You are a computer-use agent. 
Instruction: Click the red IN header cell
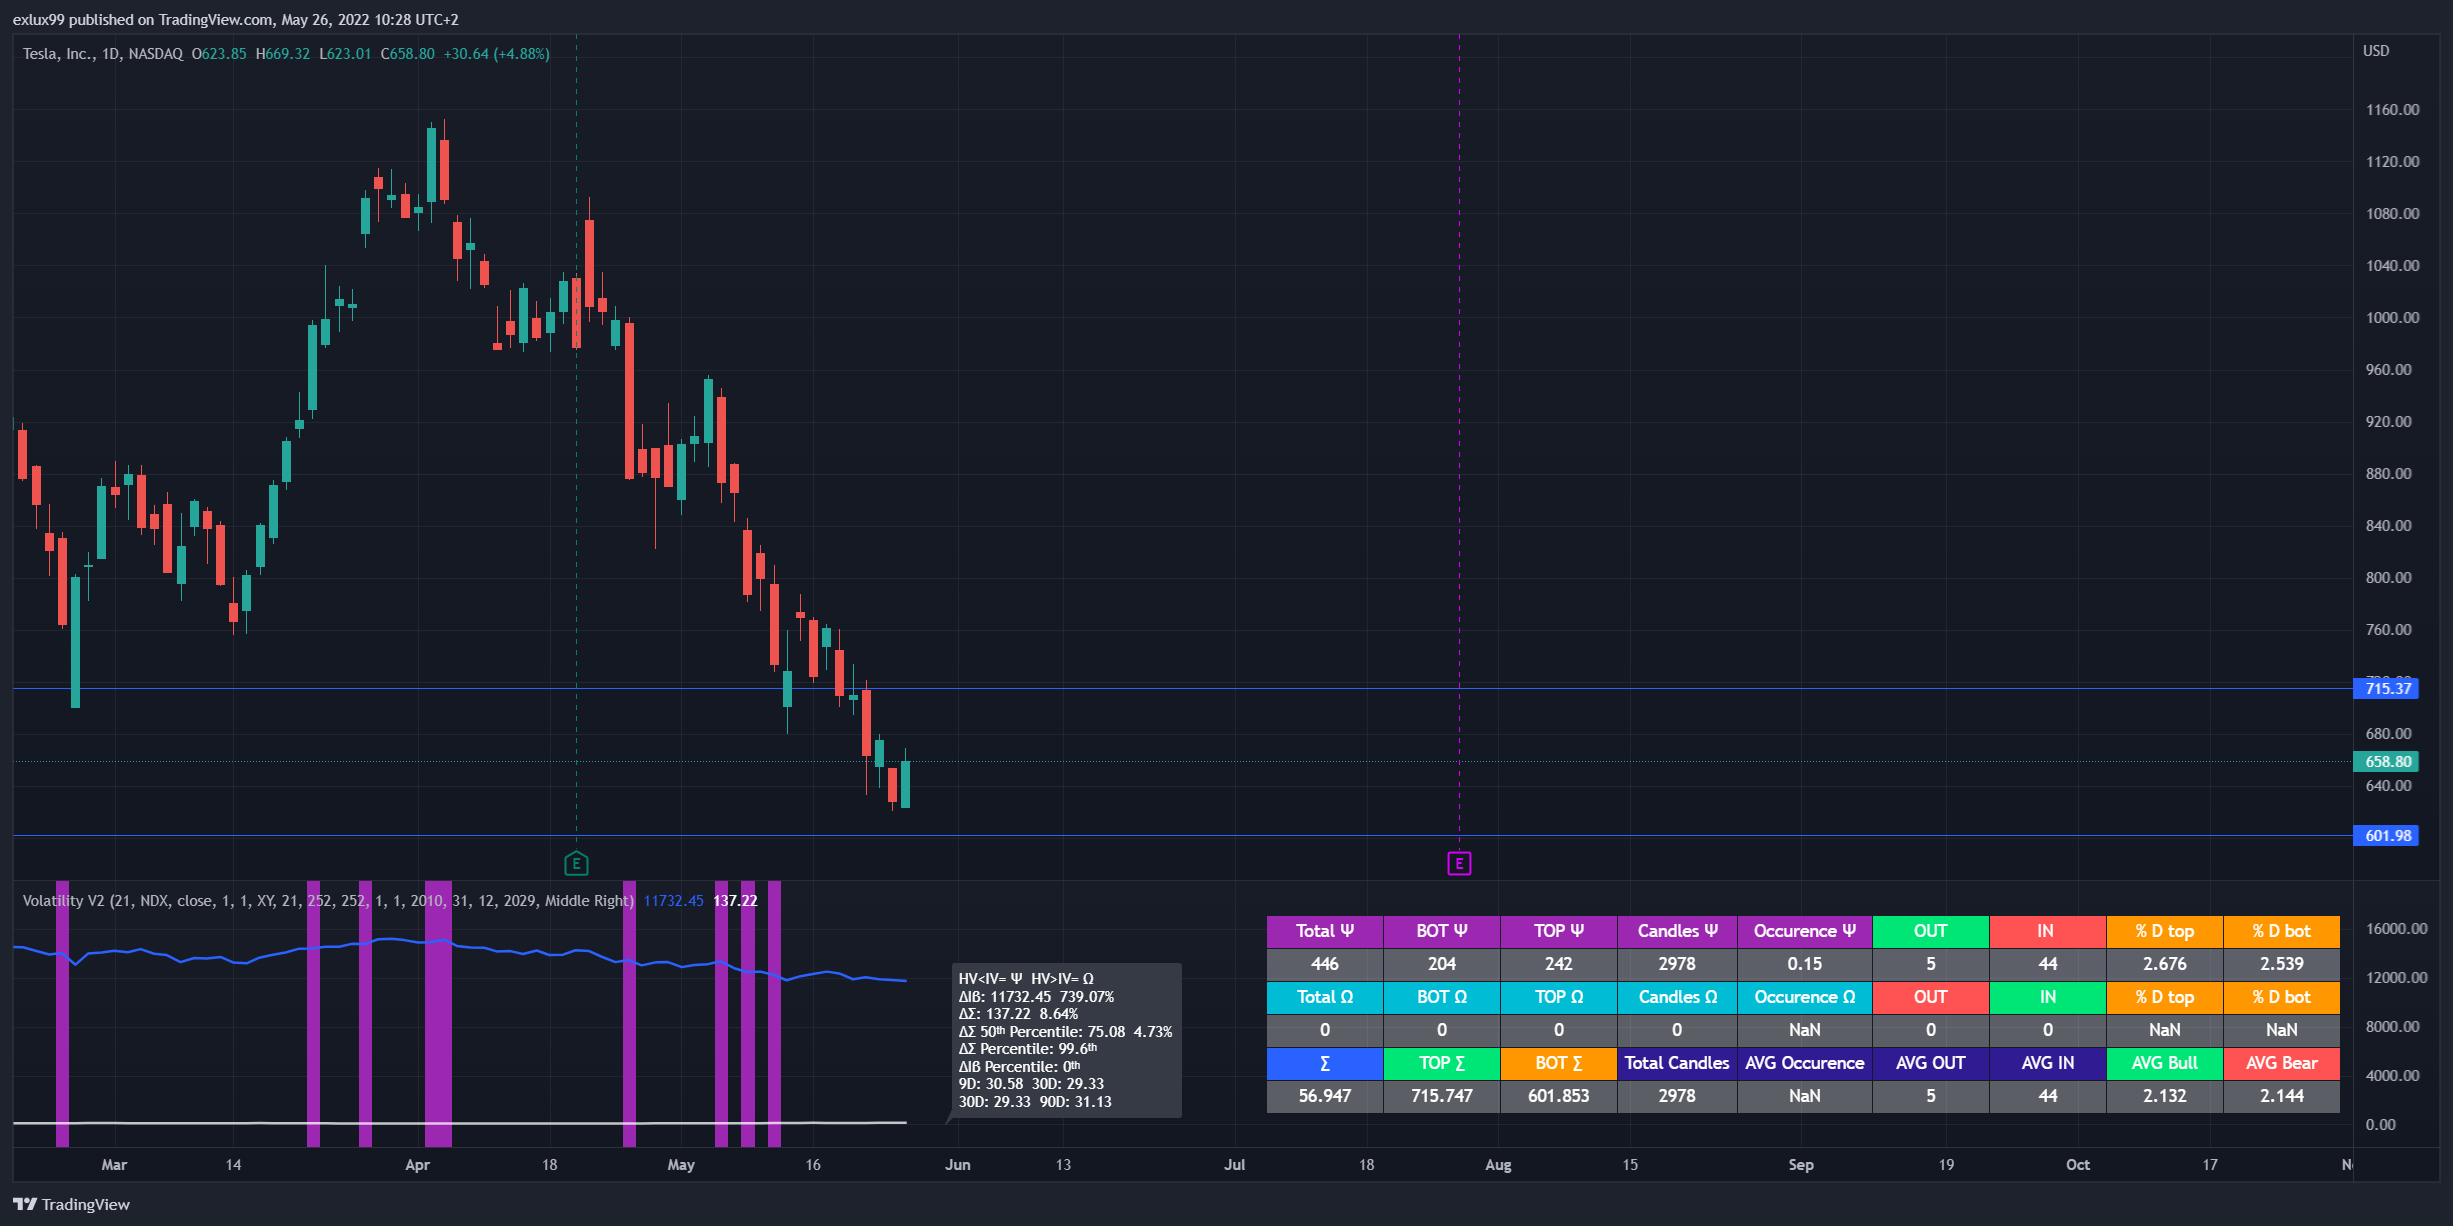coord(2048,931)
